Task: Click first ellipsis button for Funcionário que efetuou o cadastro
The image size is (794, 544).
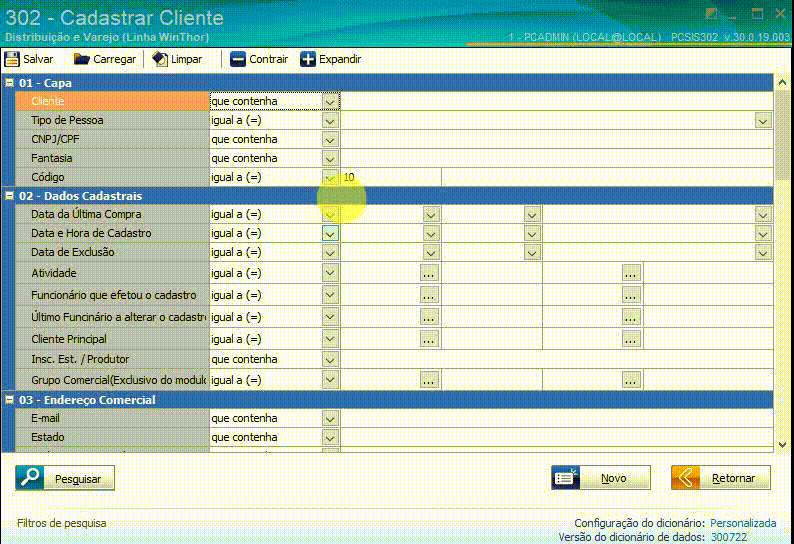Action: [x=429, y=295]
